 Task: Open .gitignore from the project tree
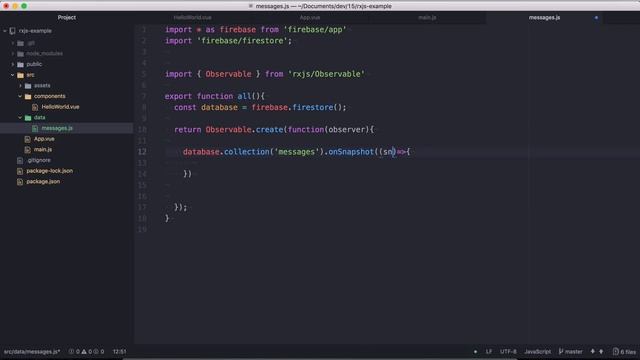tap(39, 160)
